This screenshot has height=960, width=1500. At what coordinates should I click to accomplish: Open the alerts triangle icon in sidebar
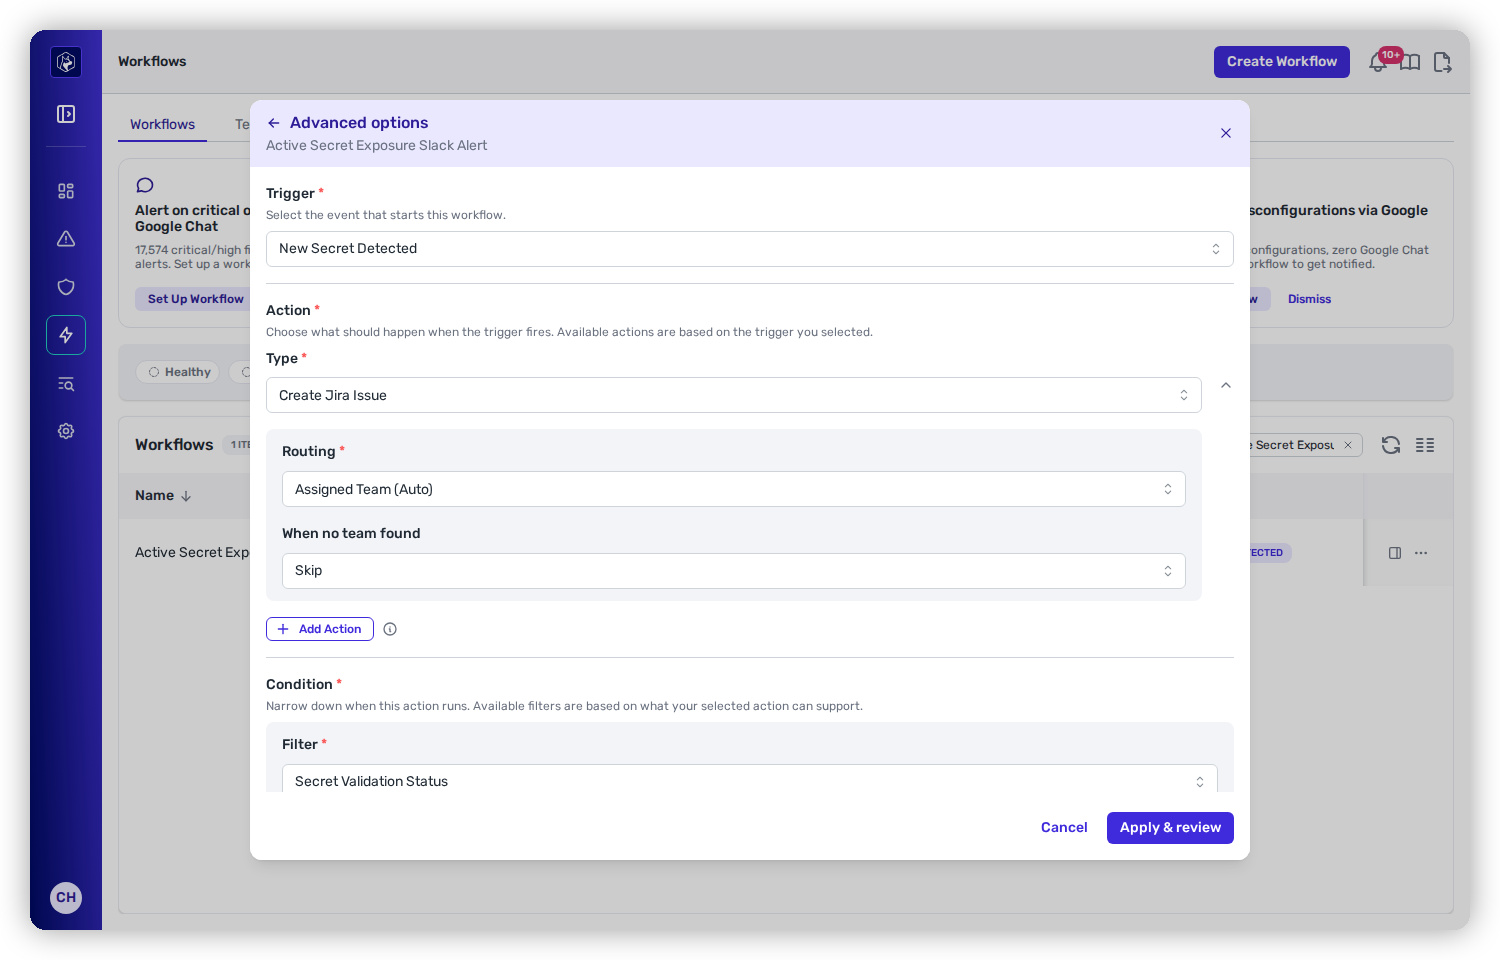click(66, 239)
